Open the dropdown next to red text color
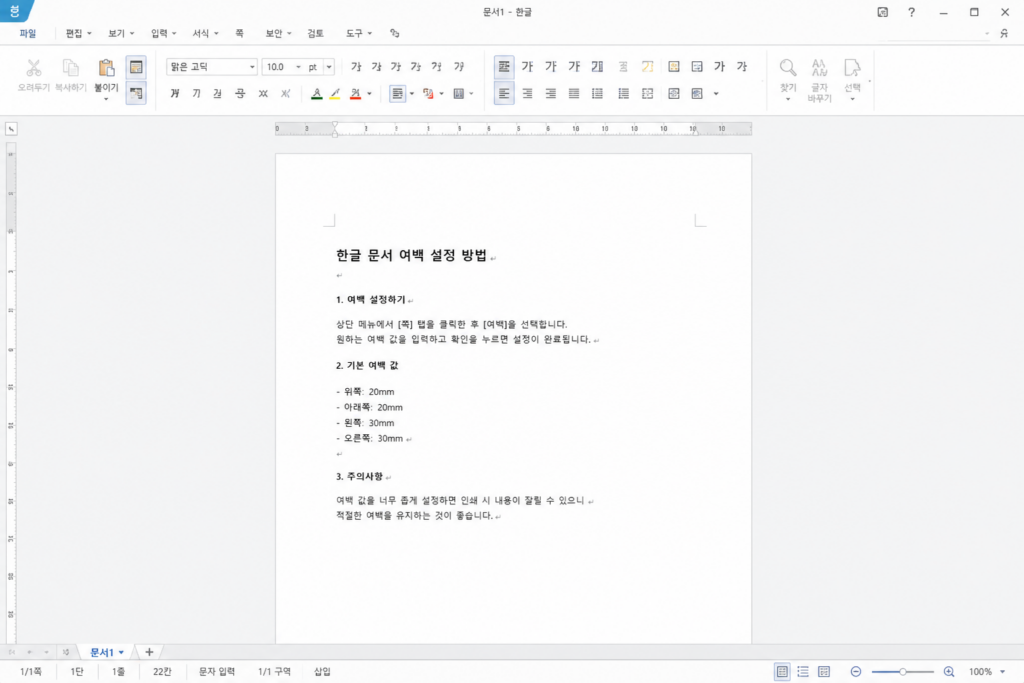1024x683 pixels. pos(370,93)
